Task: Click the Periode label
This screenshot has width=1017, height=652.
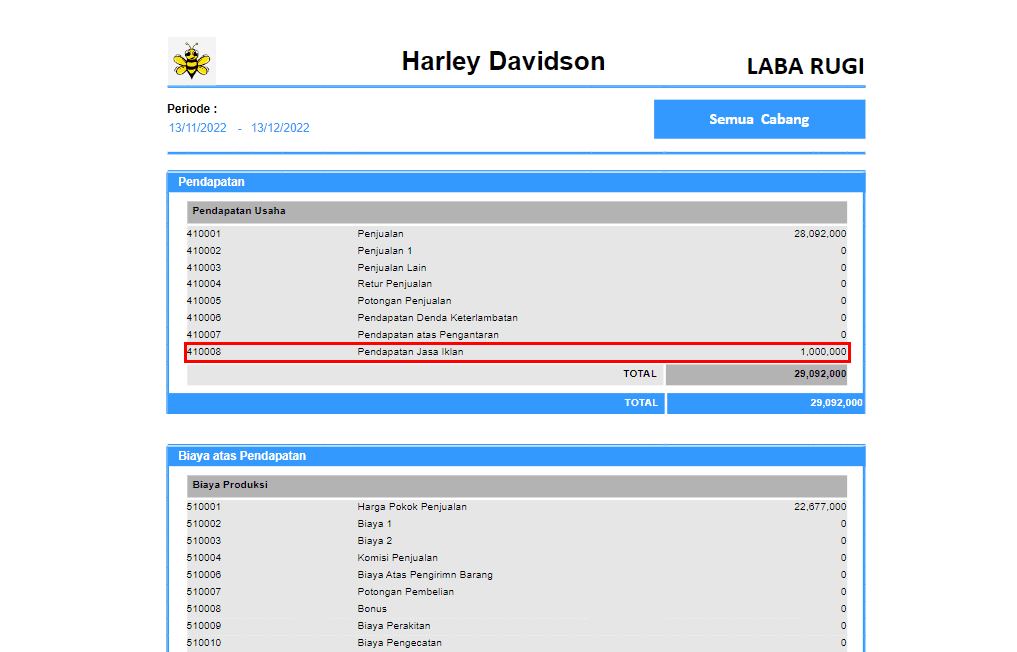Action: 192,109
